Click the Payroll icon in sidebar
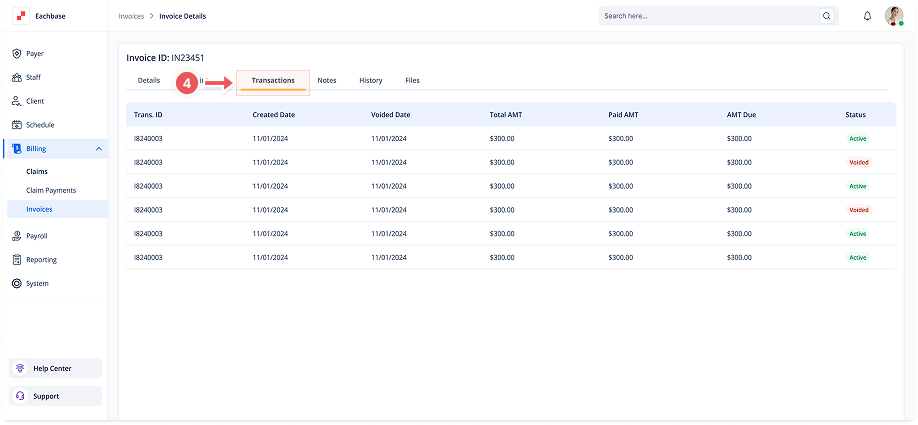 coord(17,236)
